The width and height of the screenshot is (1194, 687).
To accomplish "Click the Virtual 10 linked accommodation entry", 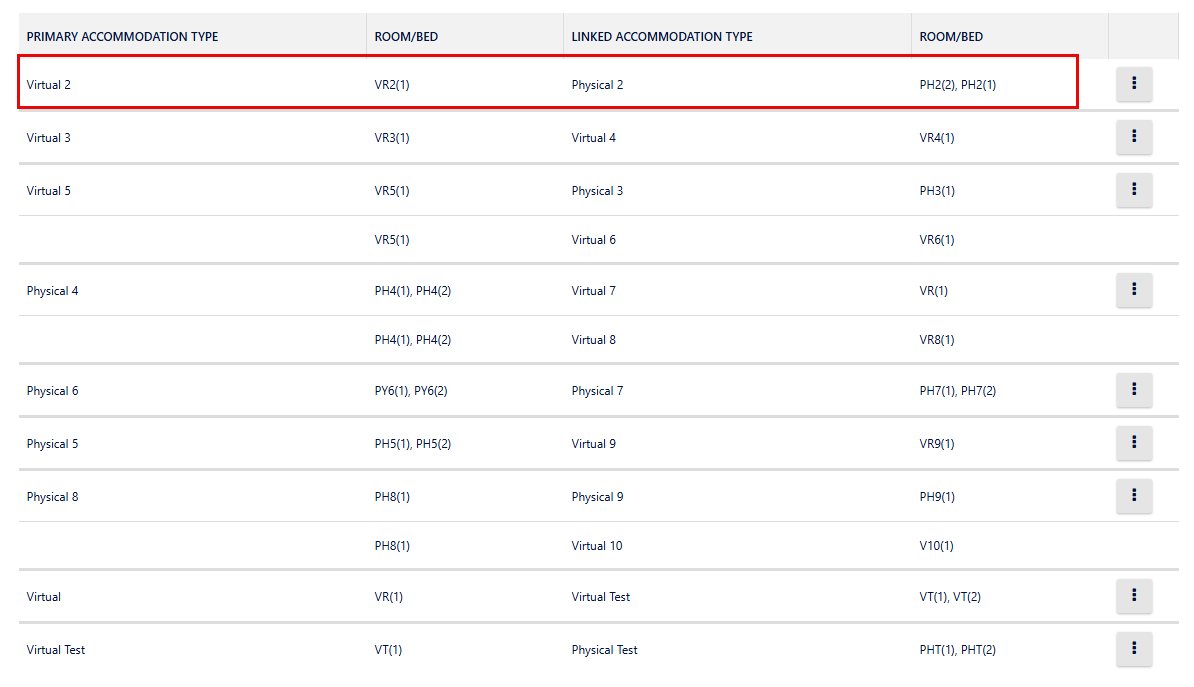I will tap(597, 546).
